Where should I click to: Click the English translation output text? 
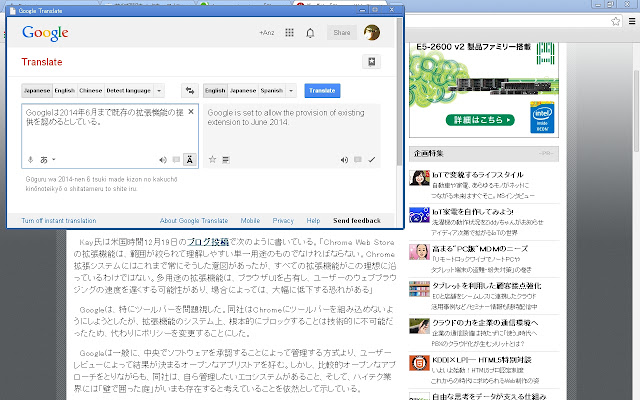coord(286,118)
